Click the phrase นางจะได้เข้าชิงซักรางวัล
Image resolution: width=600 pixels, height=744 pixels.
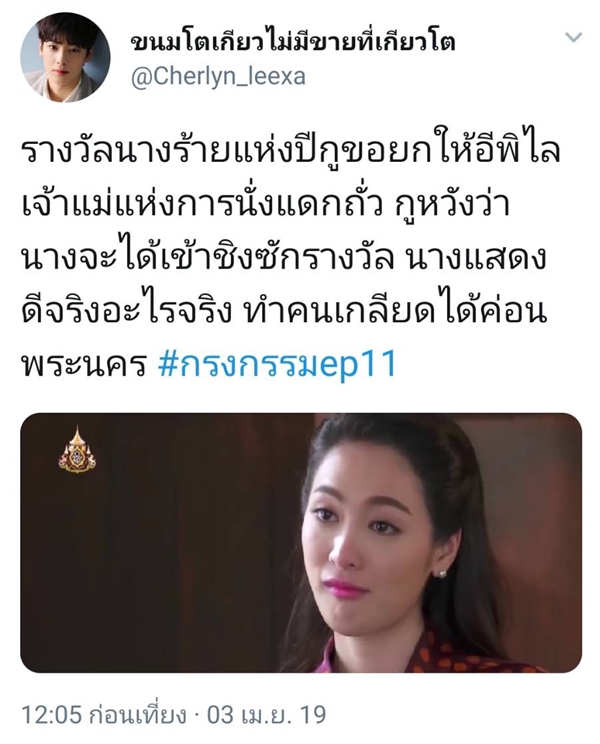(207, 259)
